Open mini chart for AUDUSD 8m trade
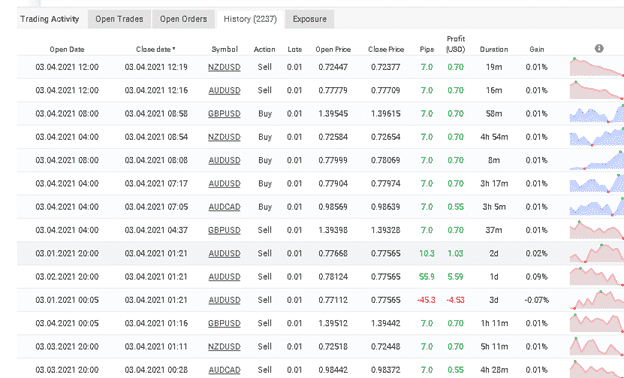Image resolution: width=624 pixels, height=378 pixels. (597, 160)
